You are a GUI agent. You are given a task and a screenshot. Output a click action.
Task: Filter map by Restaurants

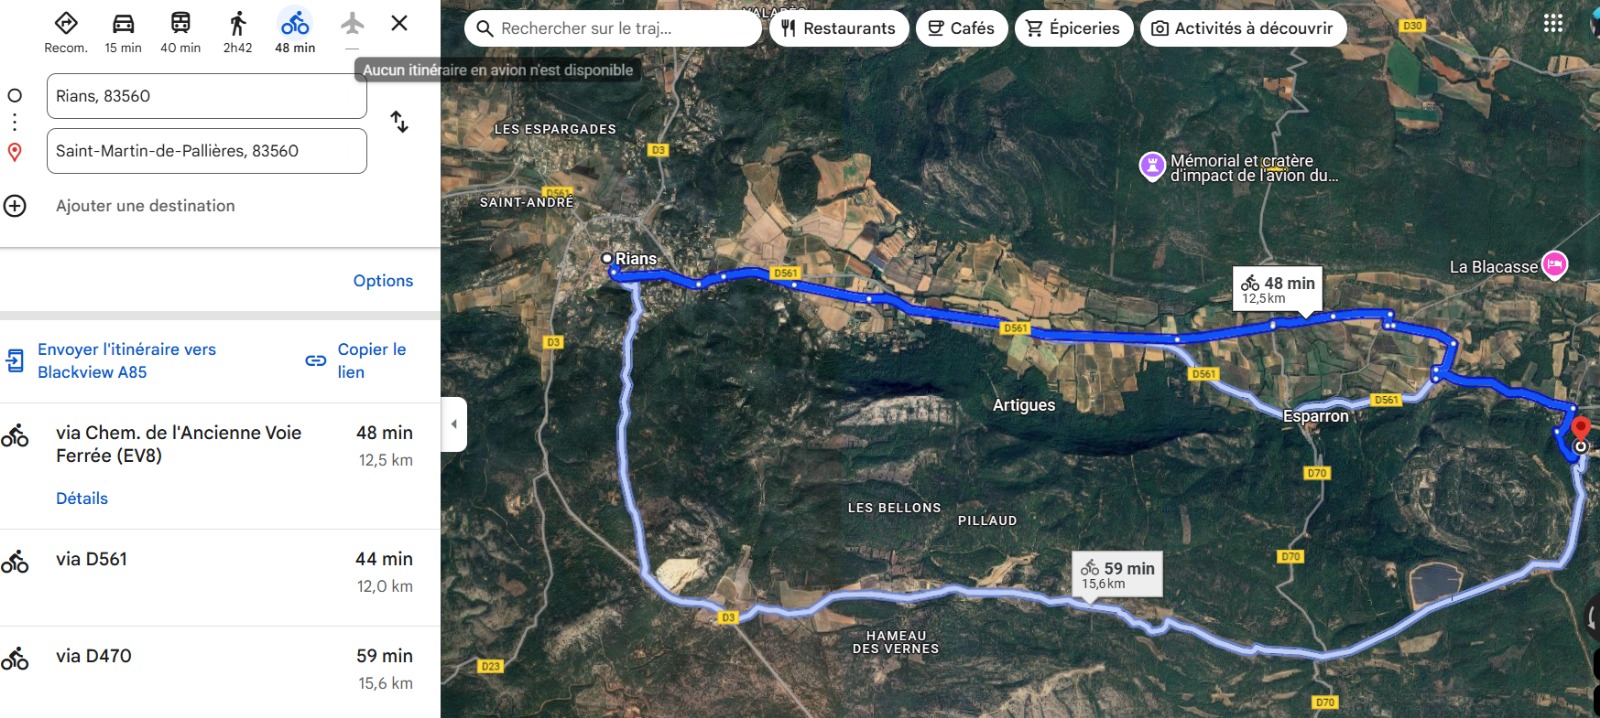tap(839, 28)
